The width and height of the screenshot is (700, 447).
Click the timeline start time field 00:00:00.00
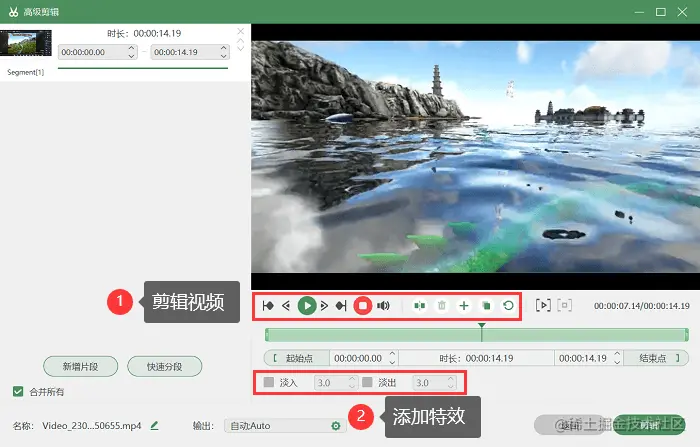tap(359, 358)
